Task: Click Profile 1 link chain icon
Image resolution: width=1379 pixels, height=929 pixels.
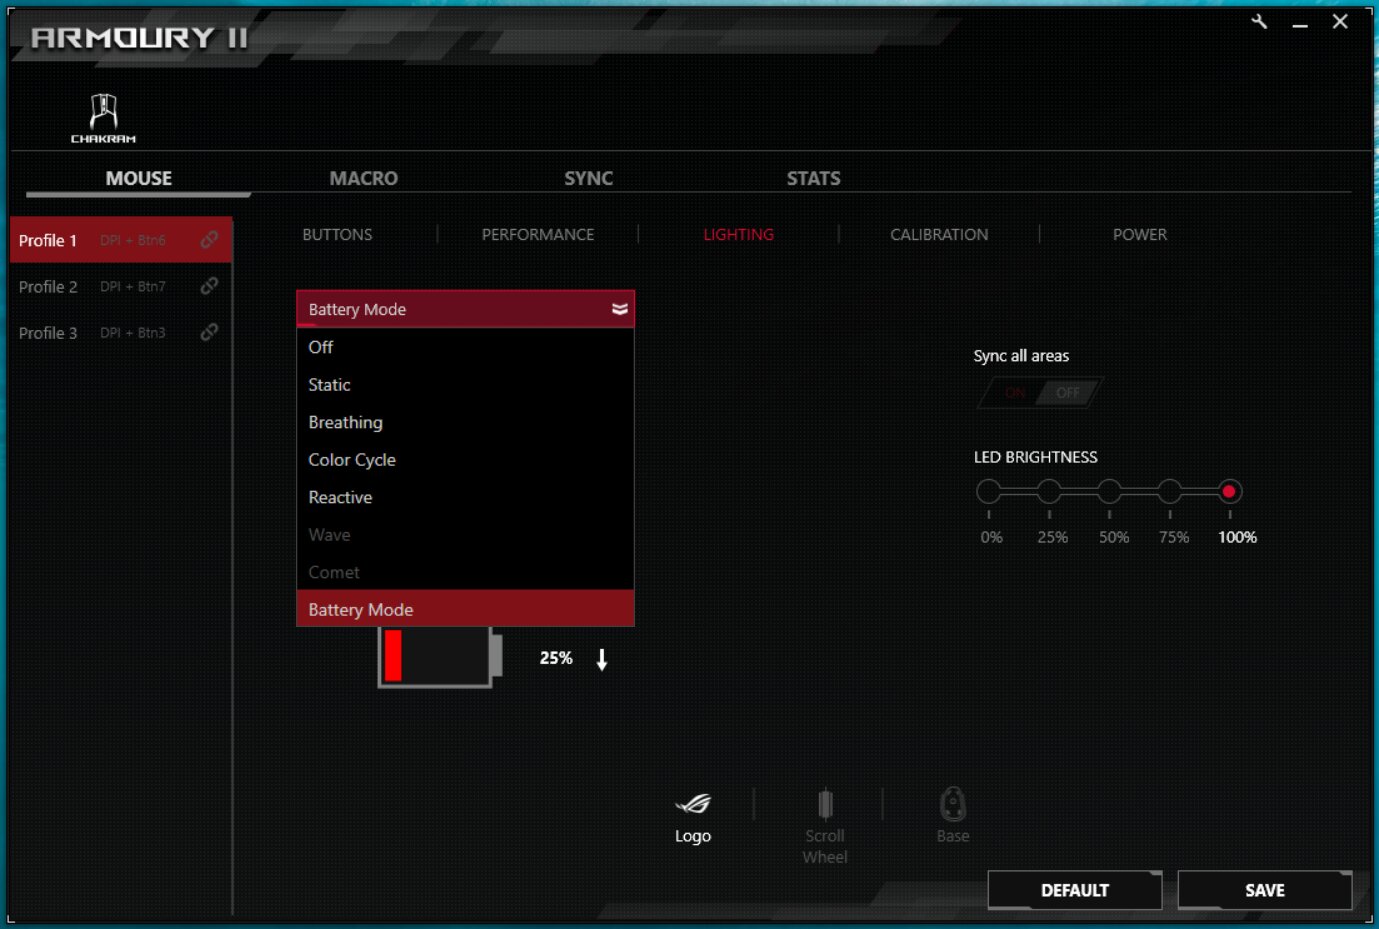Action: 209,240
